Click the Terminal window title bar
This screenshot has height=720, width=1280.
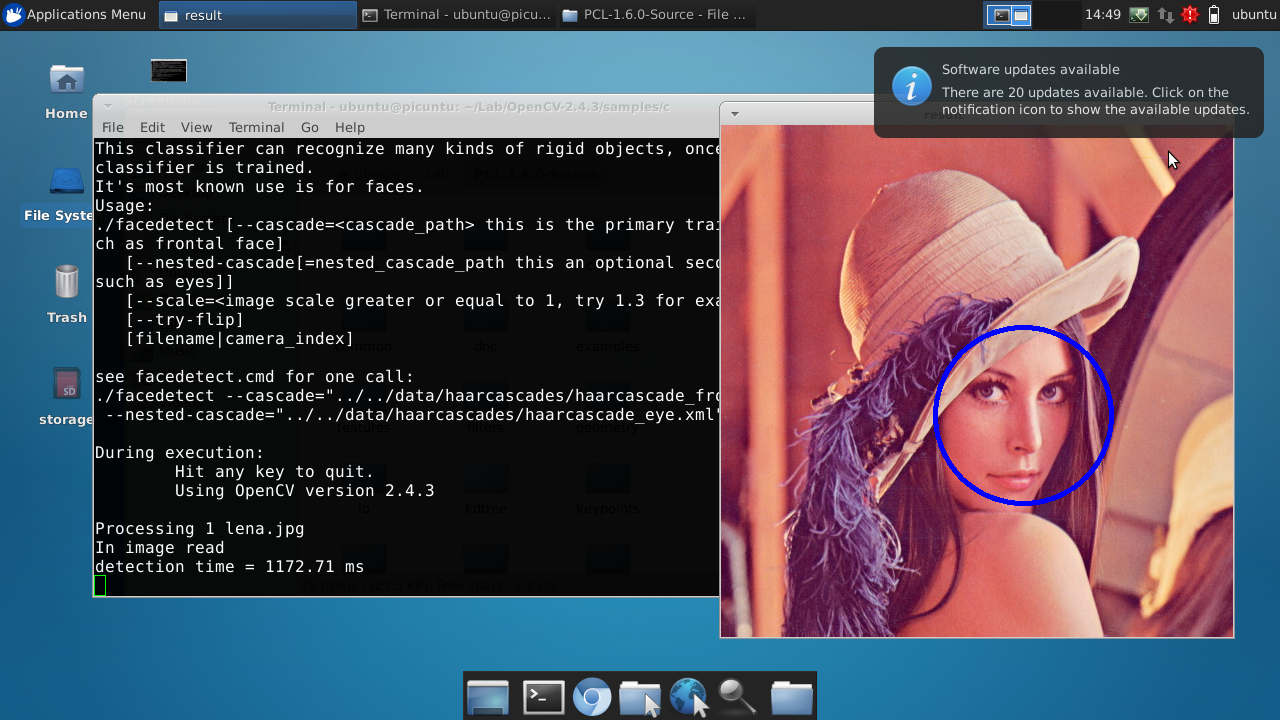pyautogui.click(x=406, y=106)
